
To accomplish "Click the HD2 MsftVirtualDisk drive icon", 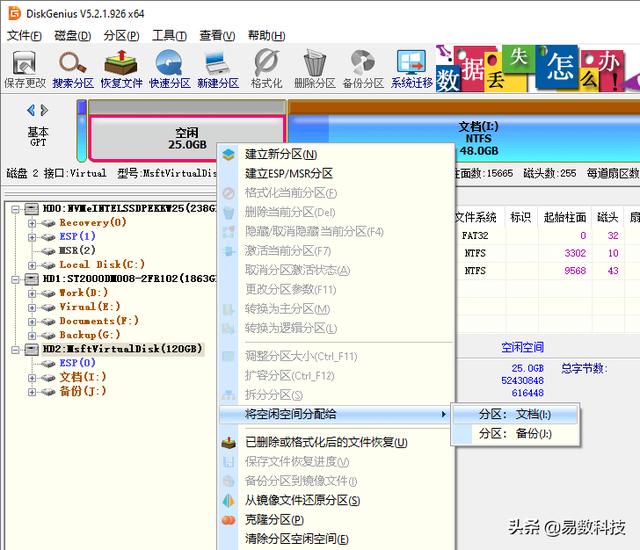I will tap(32, 349).
